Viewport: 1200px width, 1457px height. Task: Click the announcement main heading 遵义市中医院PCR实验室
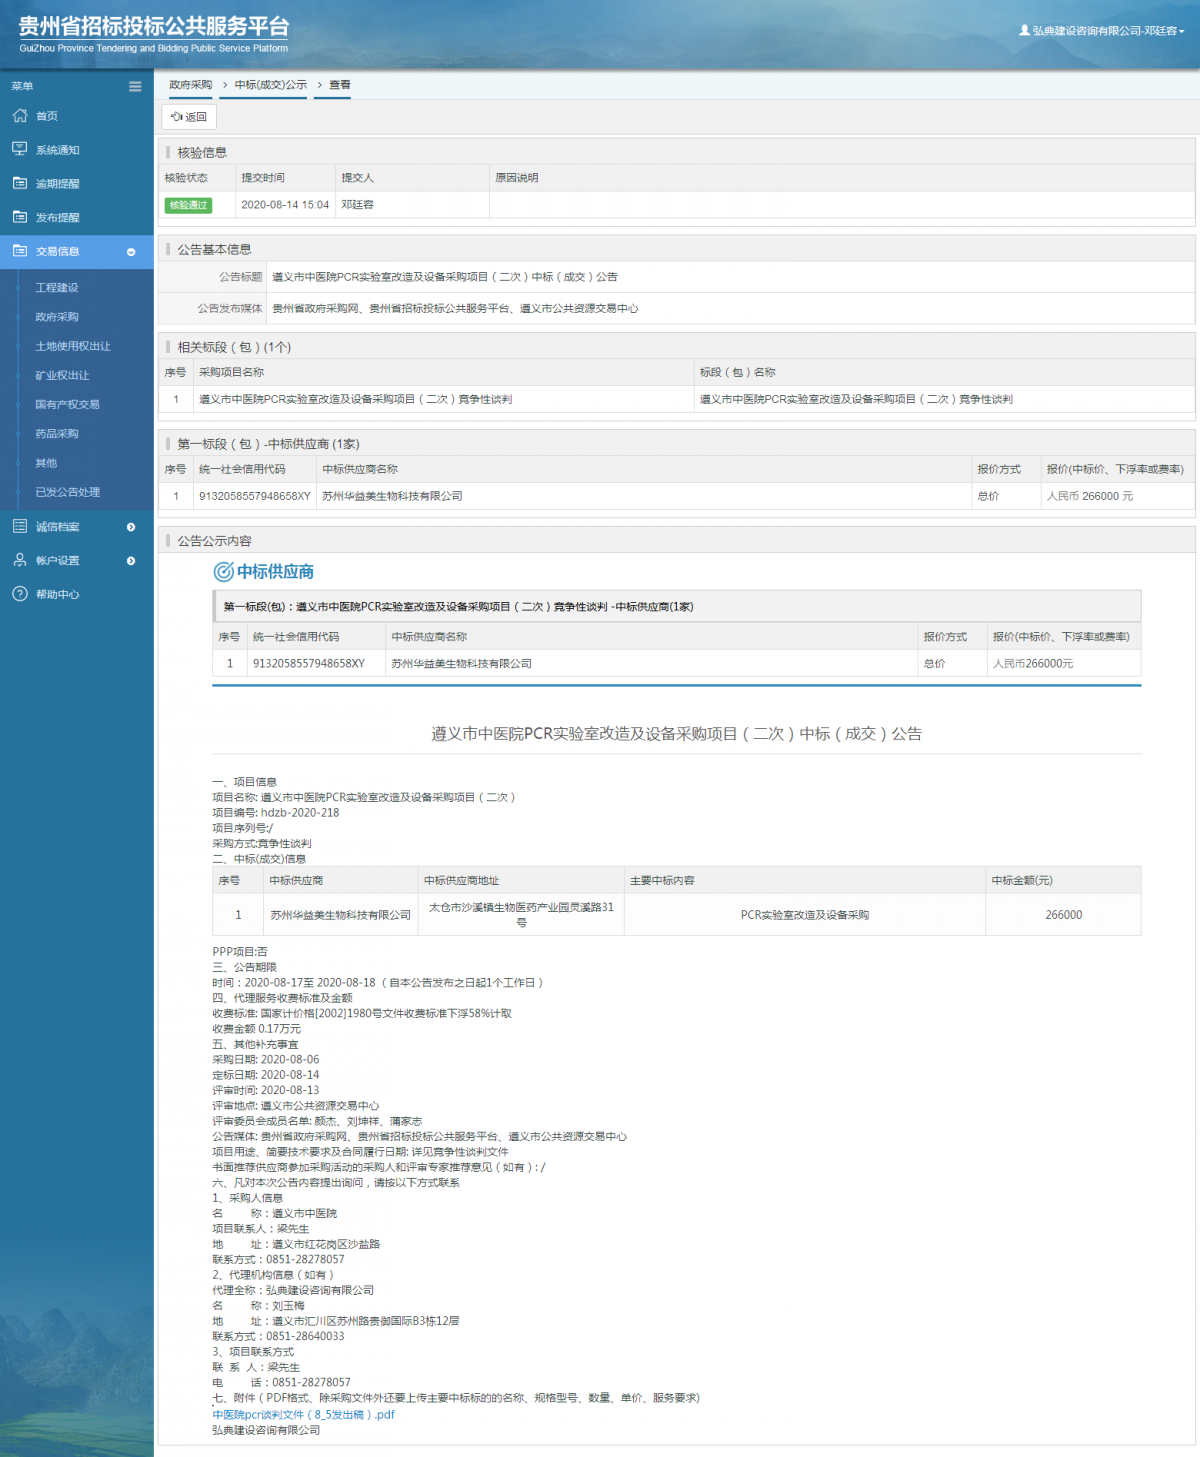pyautogui.click(x=677, y=734)
